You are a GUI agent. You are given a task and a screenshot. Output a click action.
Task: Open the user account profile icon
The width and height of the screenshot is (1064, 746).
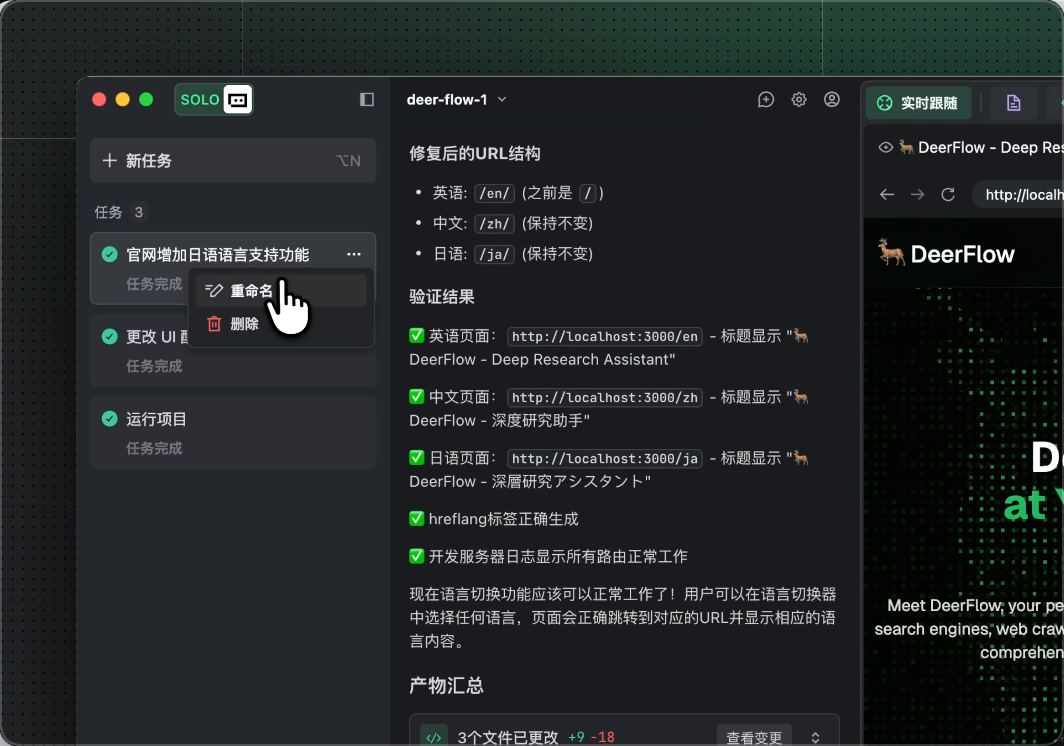(x=831, y=100)
